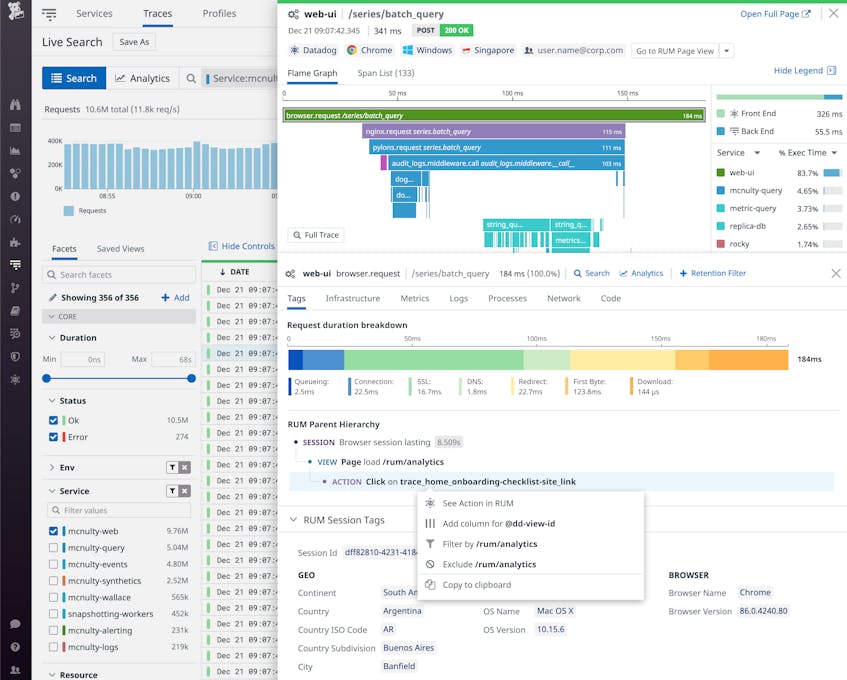Uncheck the mcnulty-web service checkbox
The height and width of the screenshot is (680, 847).
[x=53, y=531]
